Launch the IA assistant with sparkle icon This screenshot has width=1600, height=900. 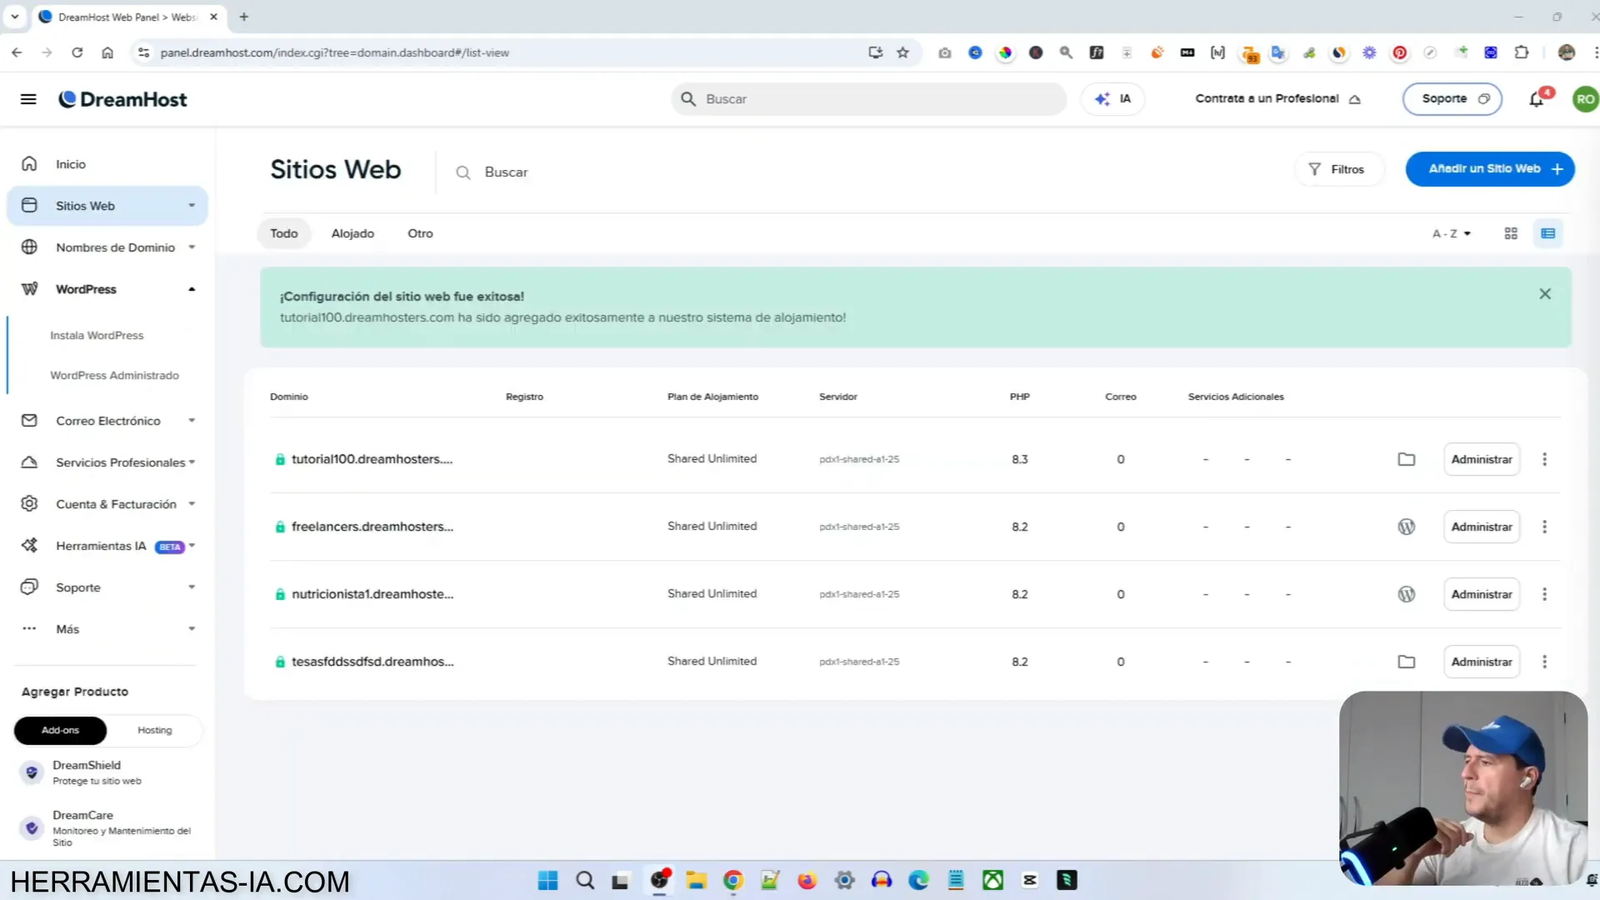(x=1112, y=98)
